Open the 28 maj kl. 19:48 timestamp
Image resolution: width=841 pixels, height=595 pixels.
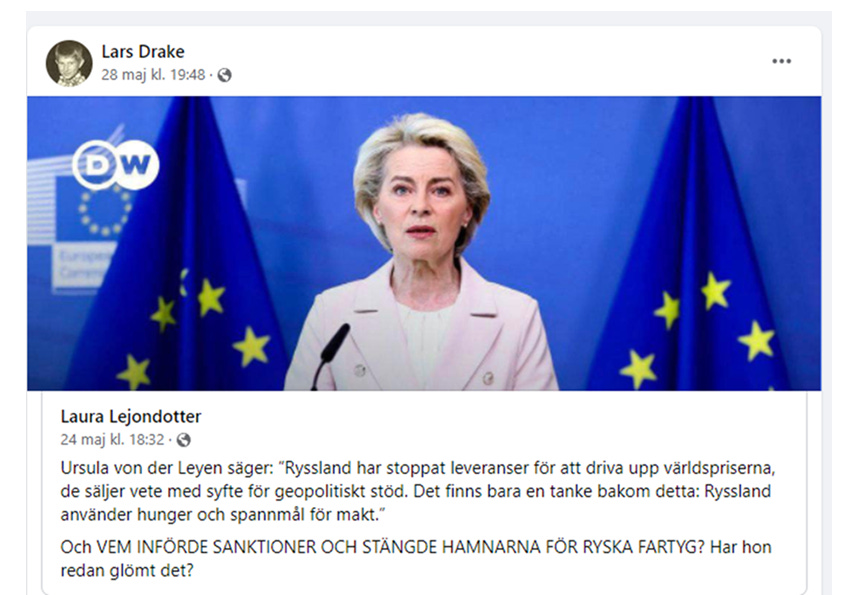point(153,75)
